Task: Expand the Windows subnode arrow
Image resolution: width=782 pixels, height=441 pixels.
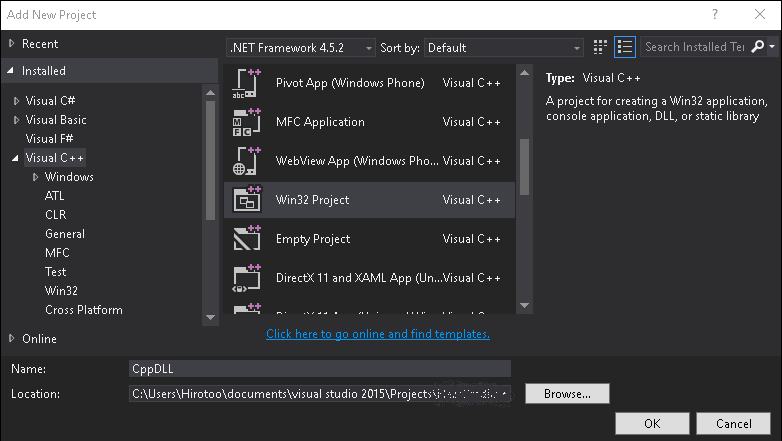Action: [x=35, y=177]
